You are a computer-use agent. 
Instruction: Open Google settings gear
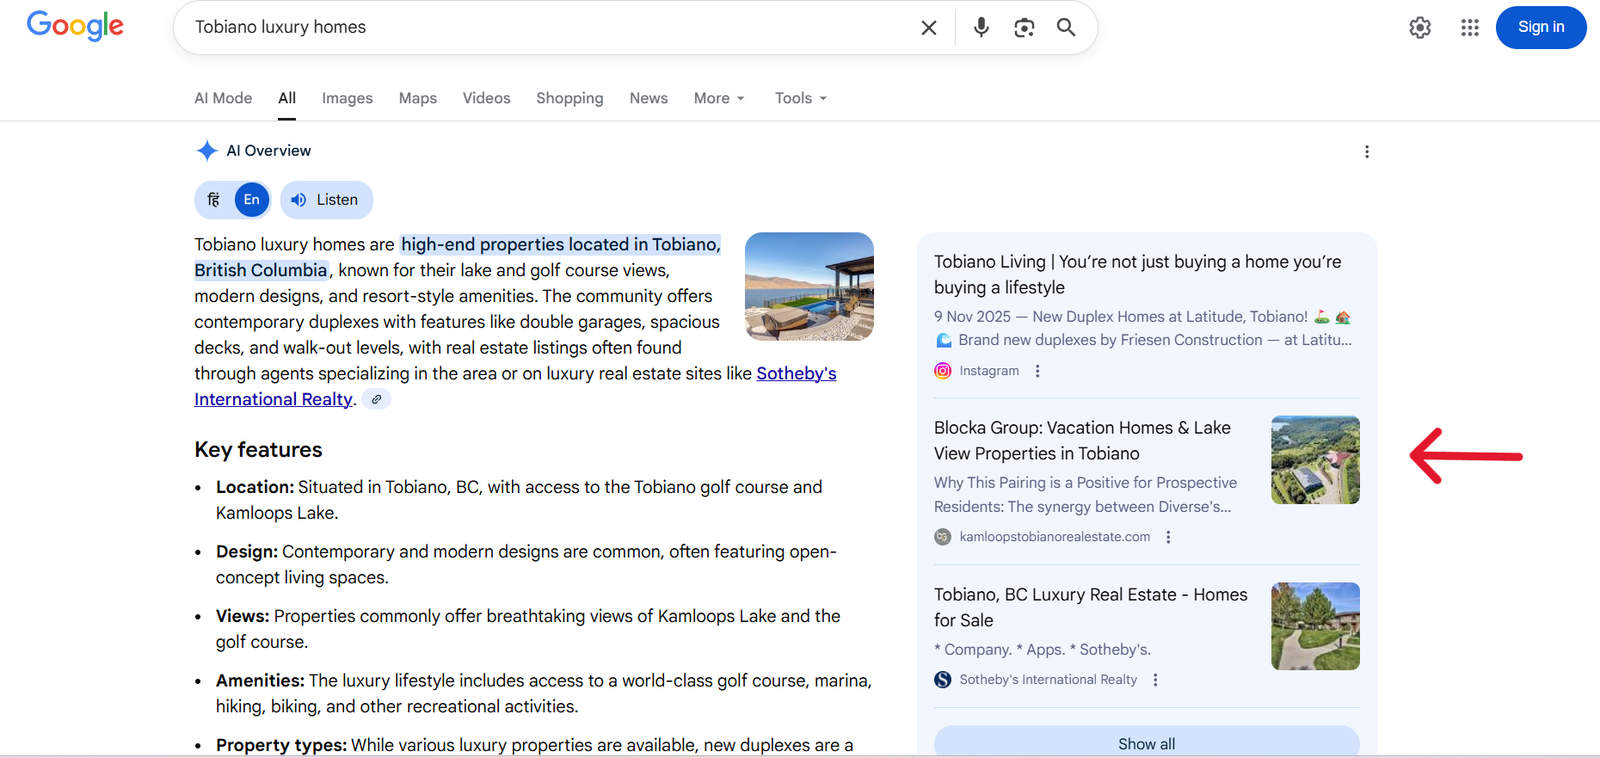pos(1420,28)
